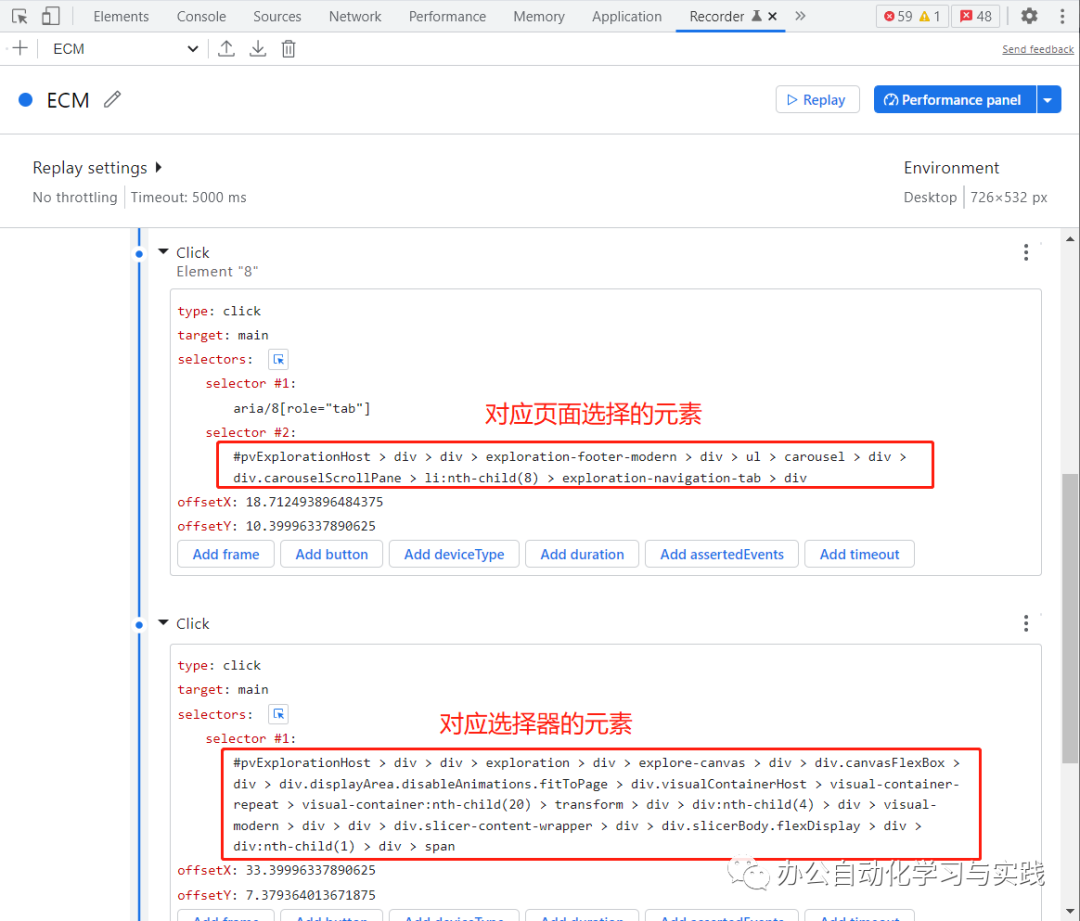Click the 48 issues counter
This screenshot has width=1080, height=921.
tap(976, 17)
